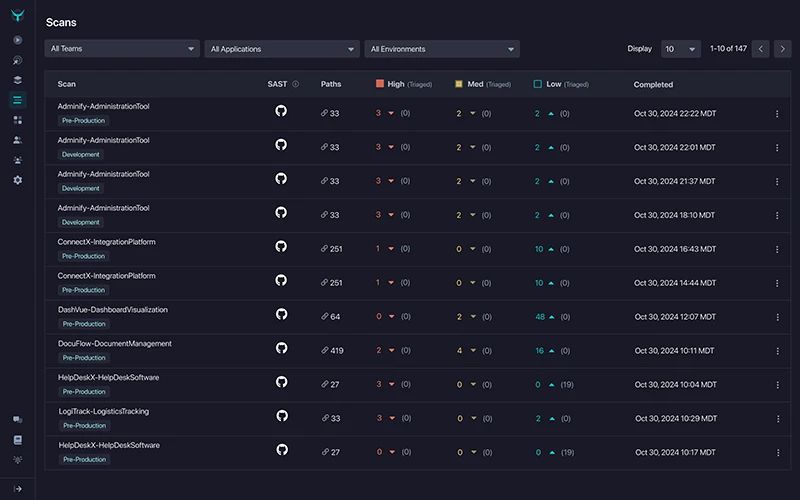
Task: Go to the next page of scans
Action: 783,49
